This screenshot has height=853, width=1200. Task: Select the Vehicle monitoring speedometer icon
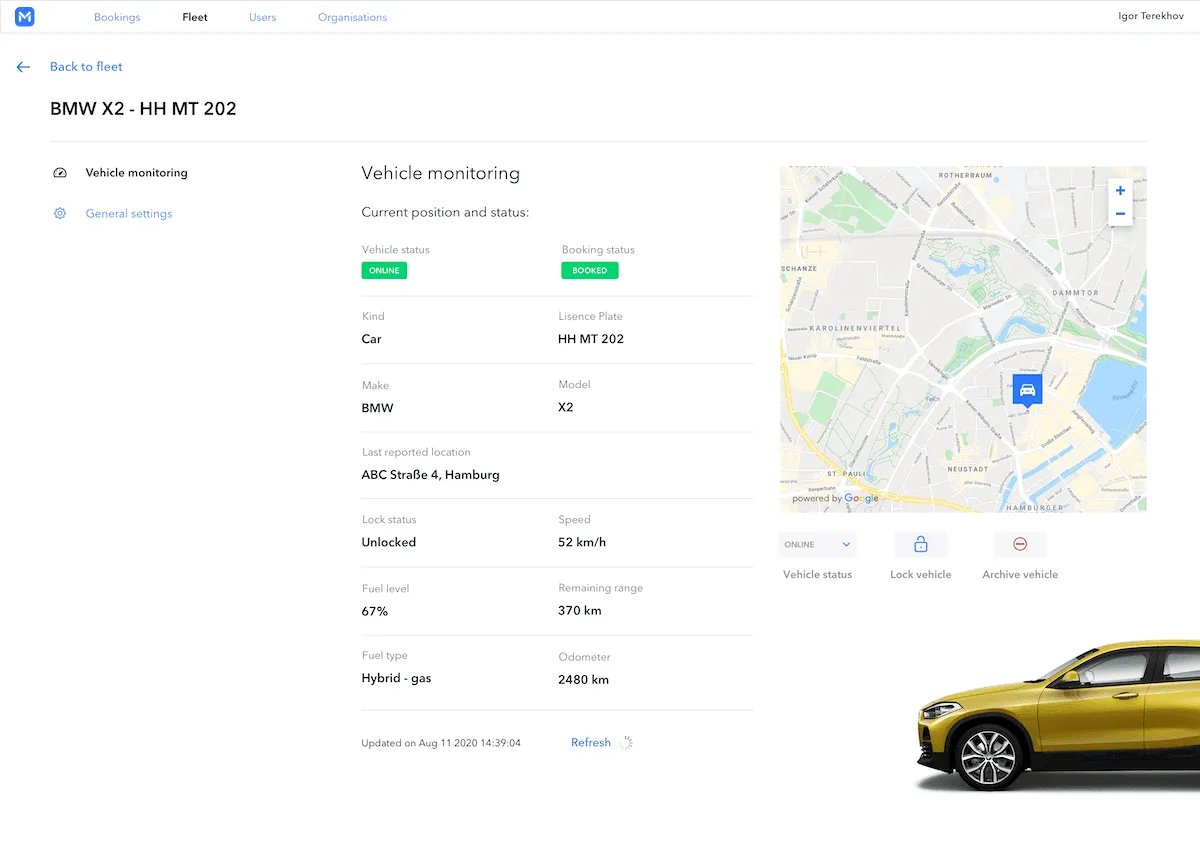60,172
